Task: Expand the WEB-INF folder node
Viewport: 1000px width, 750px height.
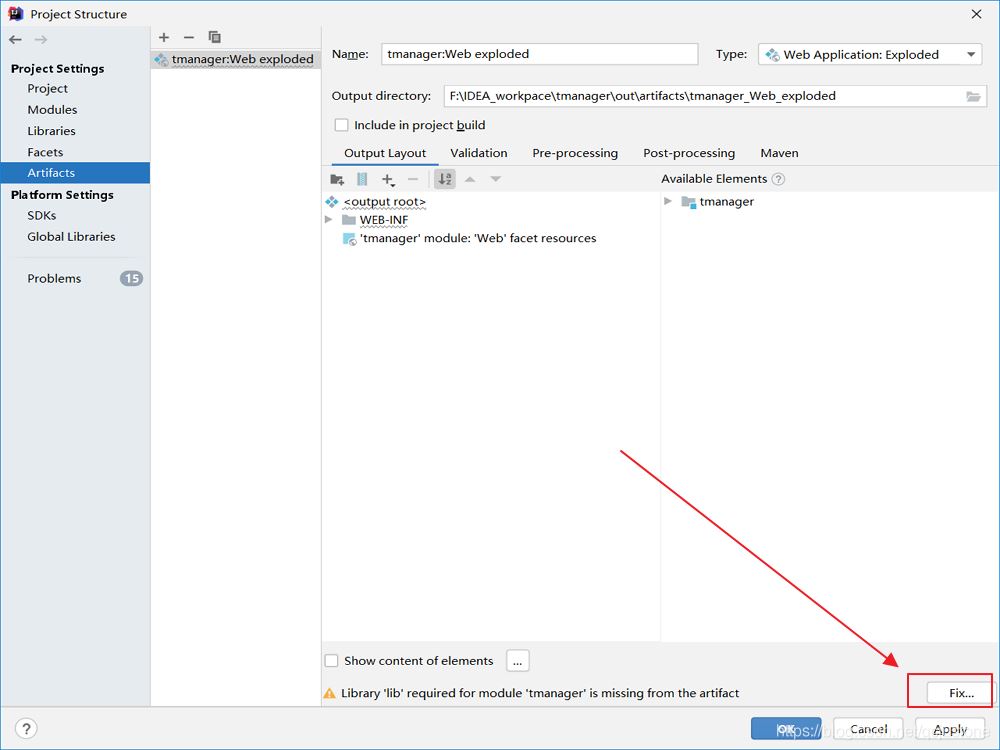Action: pos(329,220)
